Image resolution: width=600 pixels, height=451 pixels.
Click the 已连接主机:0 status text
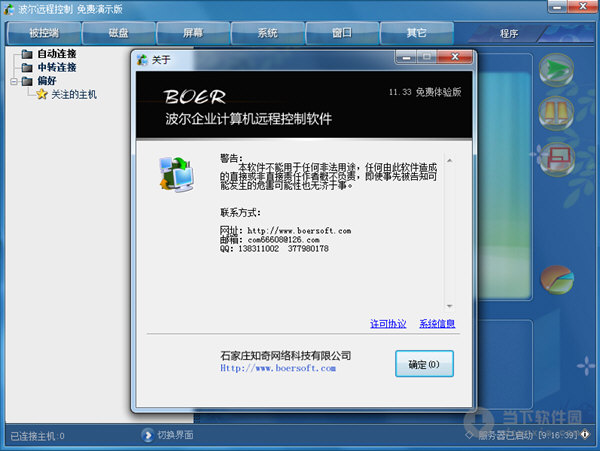(x=37, y=436)
